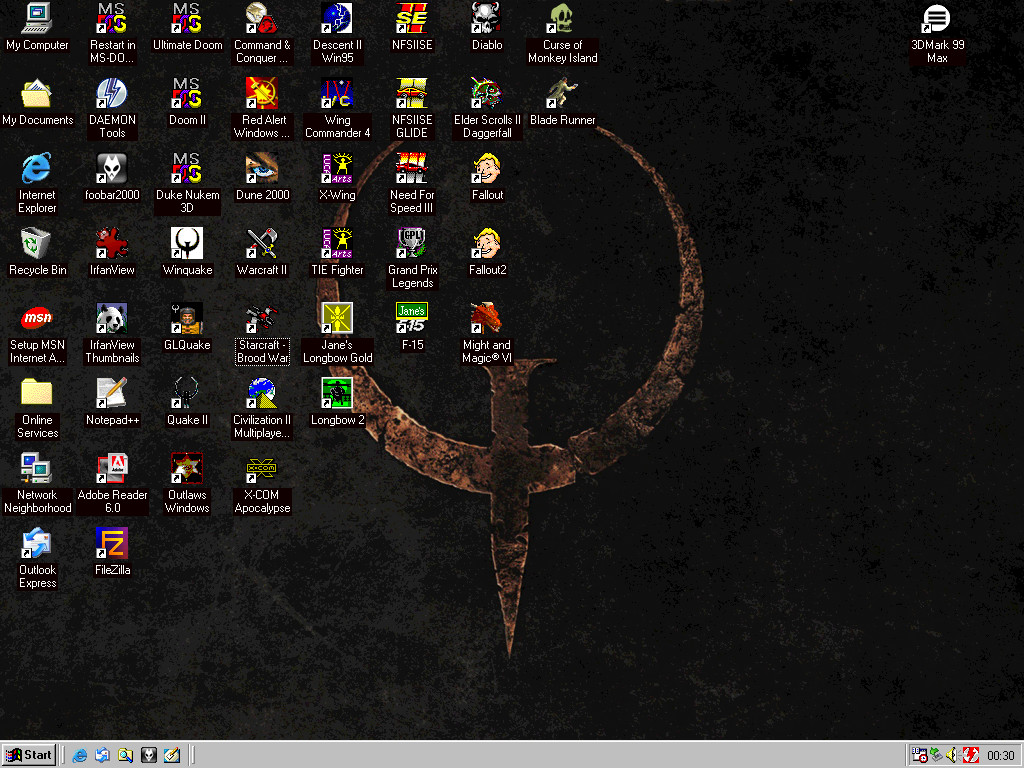Select the Recycle Bin icon
This screenshot has height=768, width=1024.
[37, 244]
